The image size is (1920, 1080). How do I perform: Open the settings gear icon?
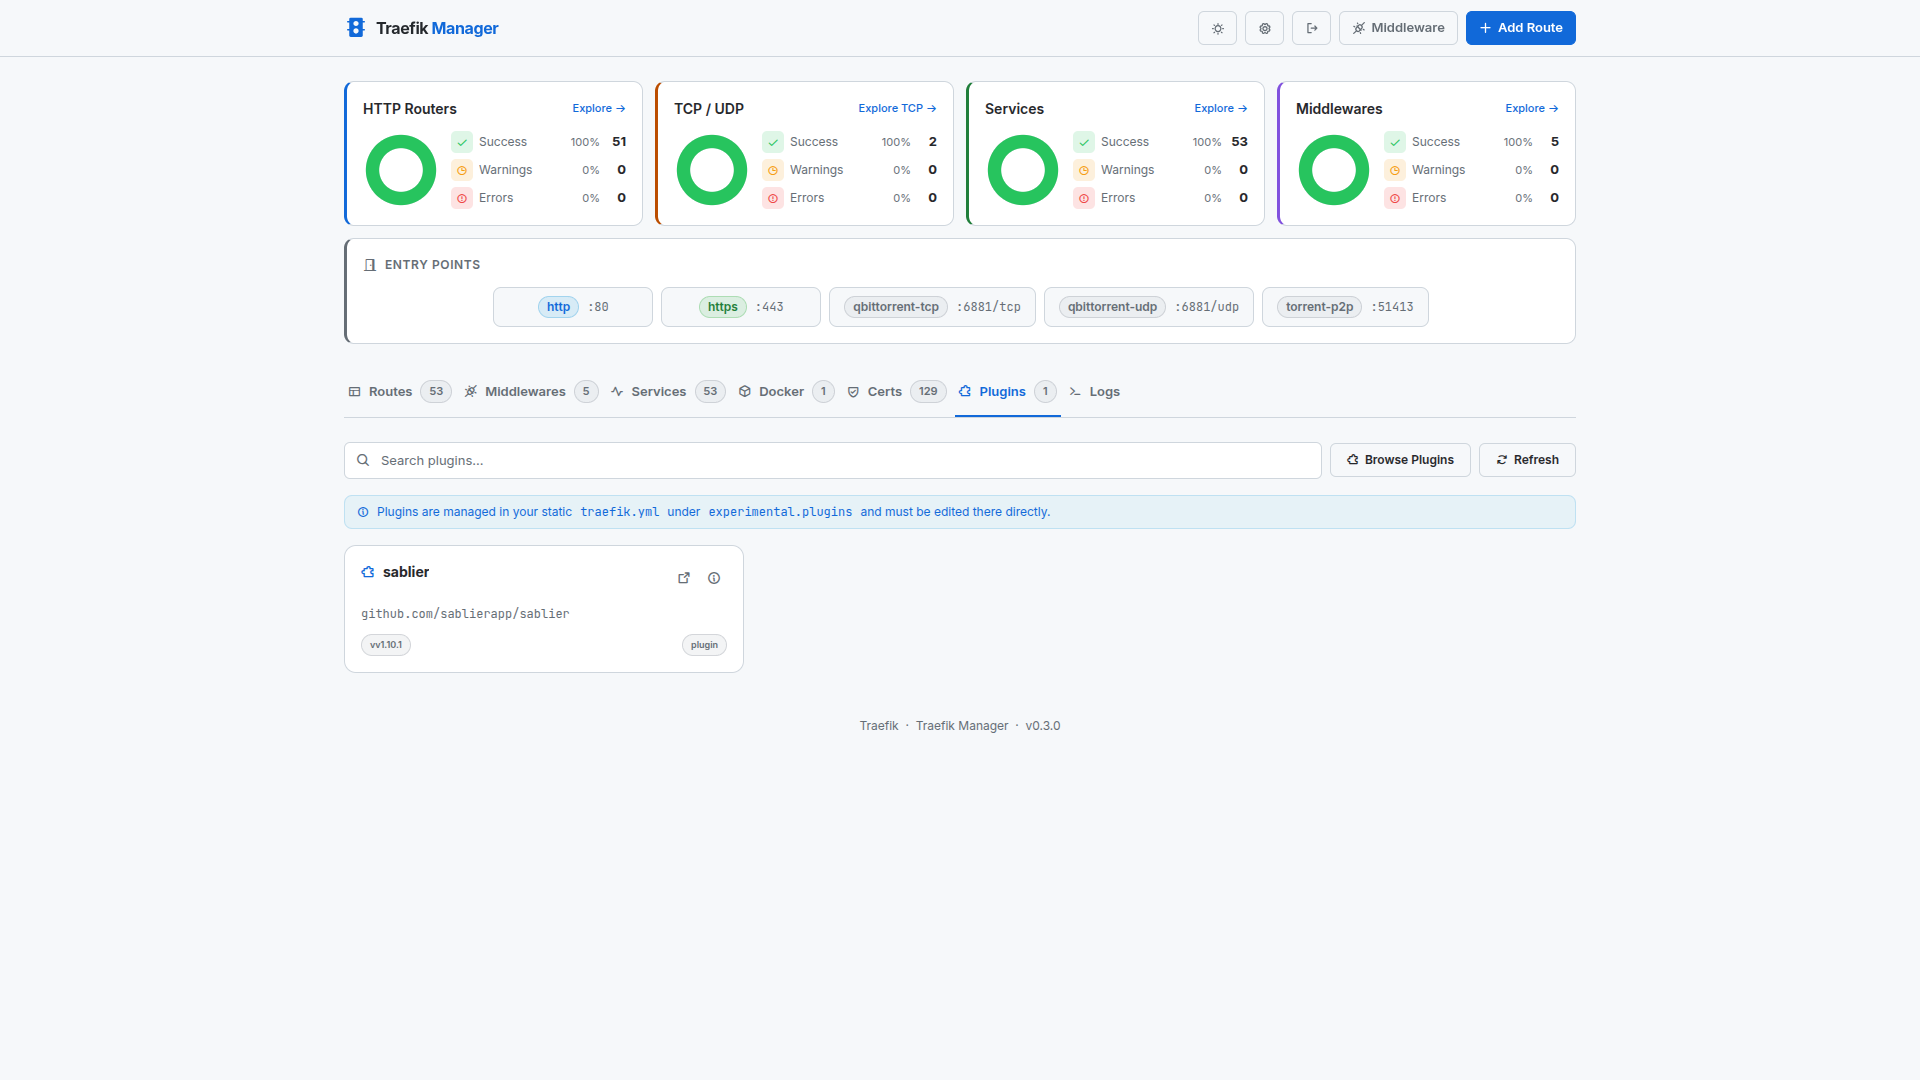click(1264, 28)
